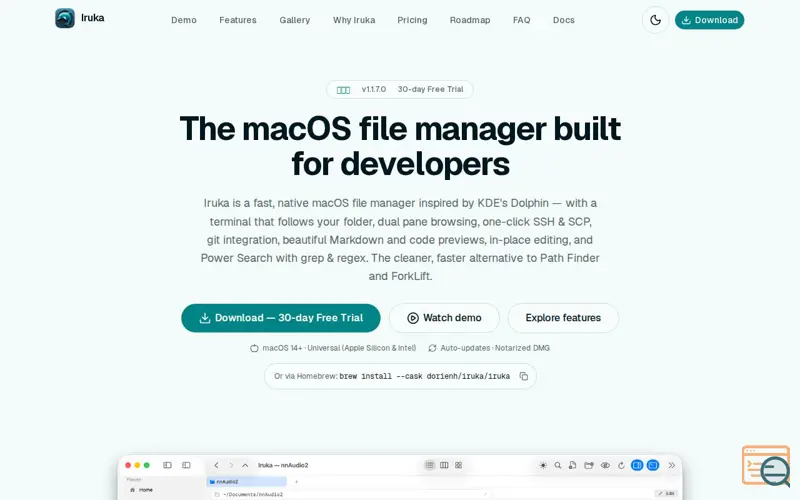Expand toolbar overflow chevrons in Iruka window

[671, 465]
